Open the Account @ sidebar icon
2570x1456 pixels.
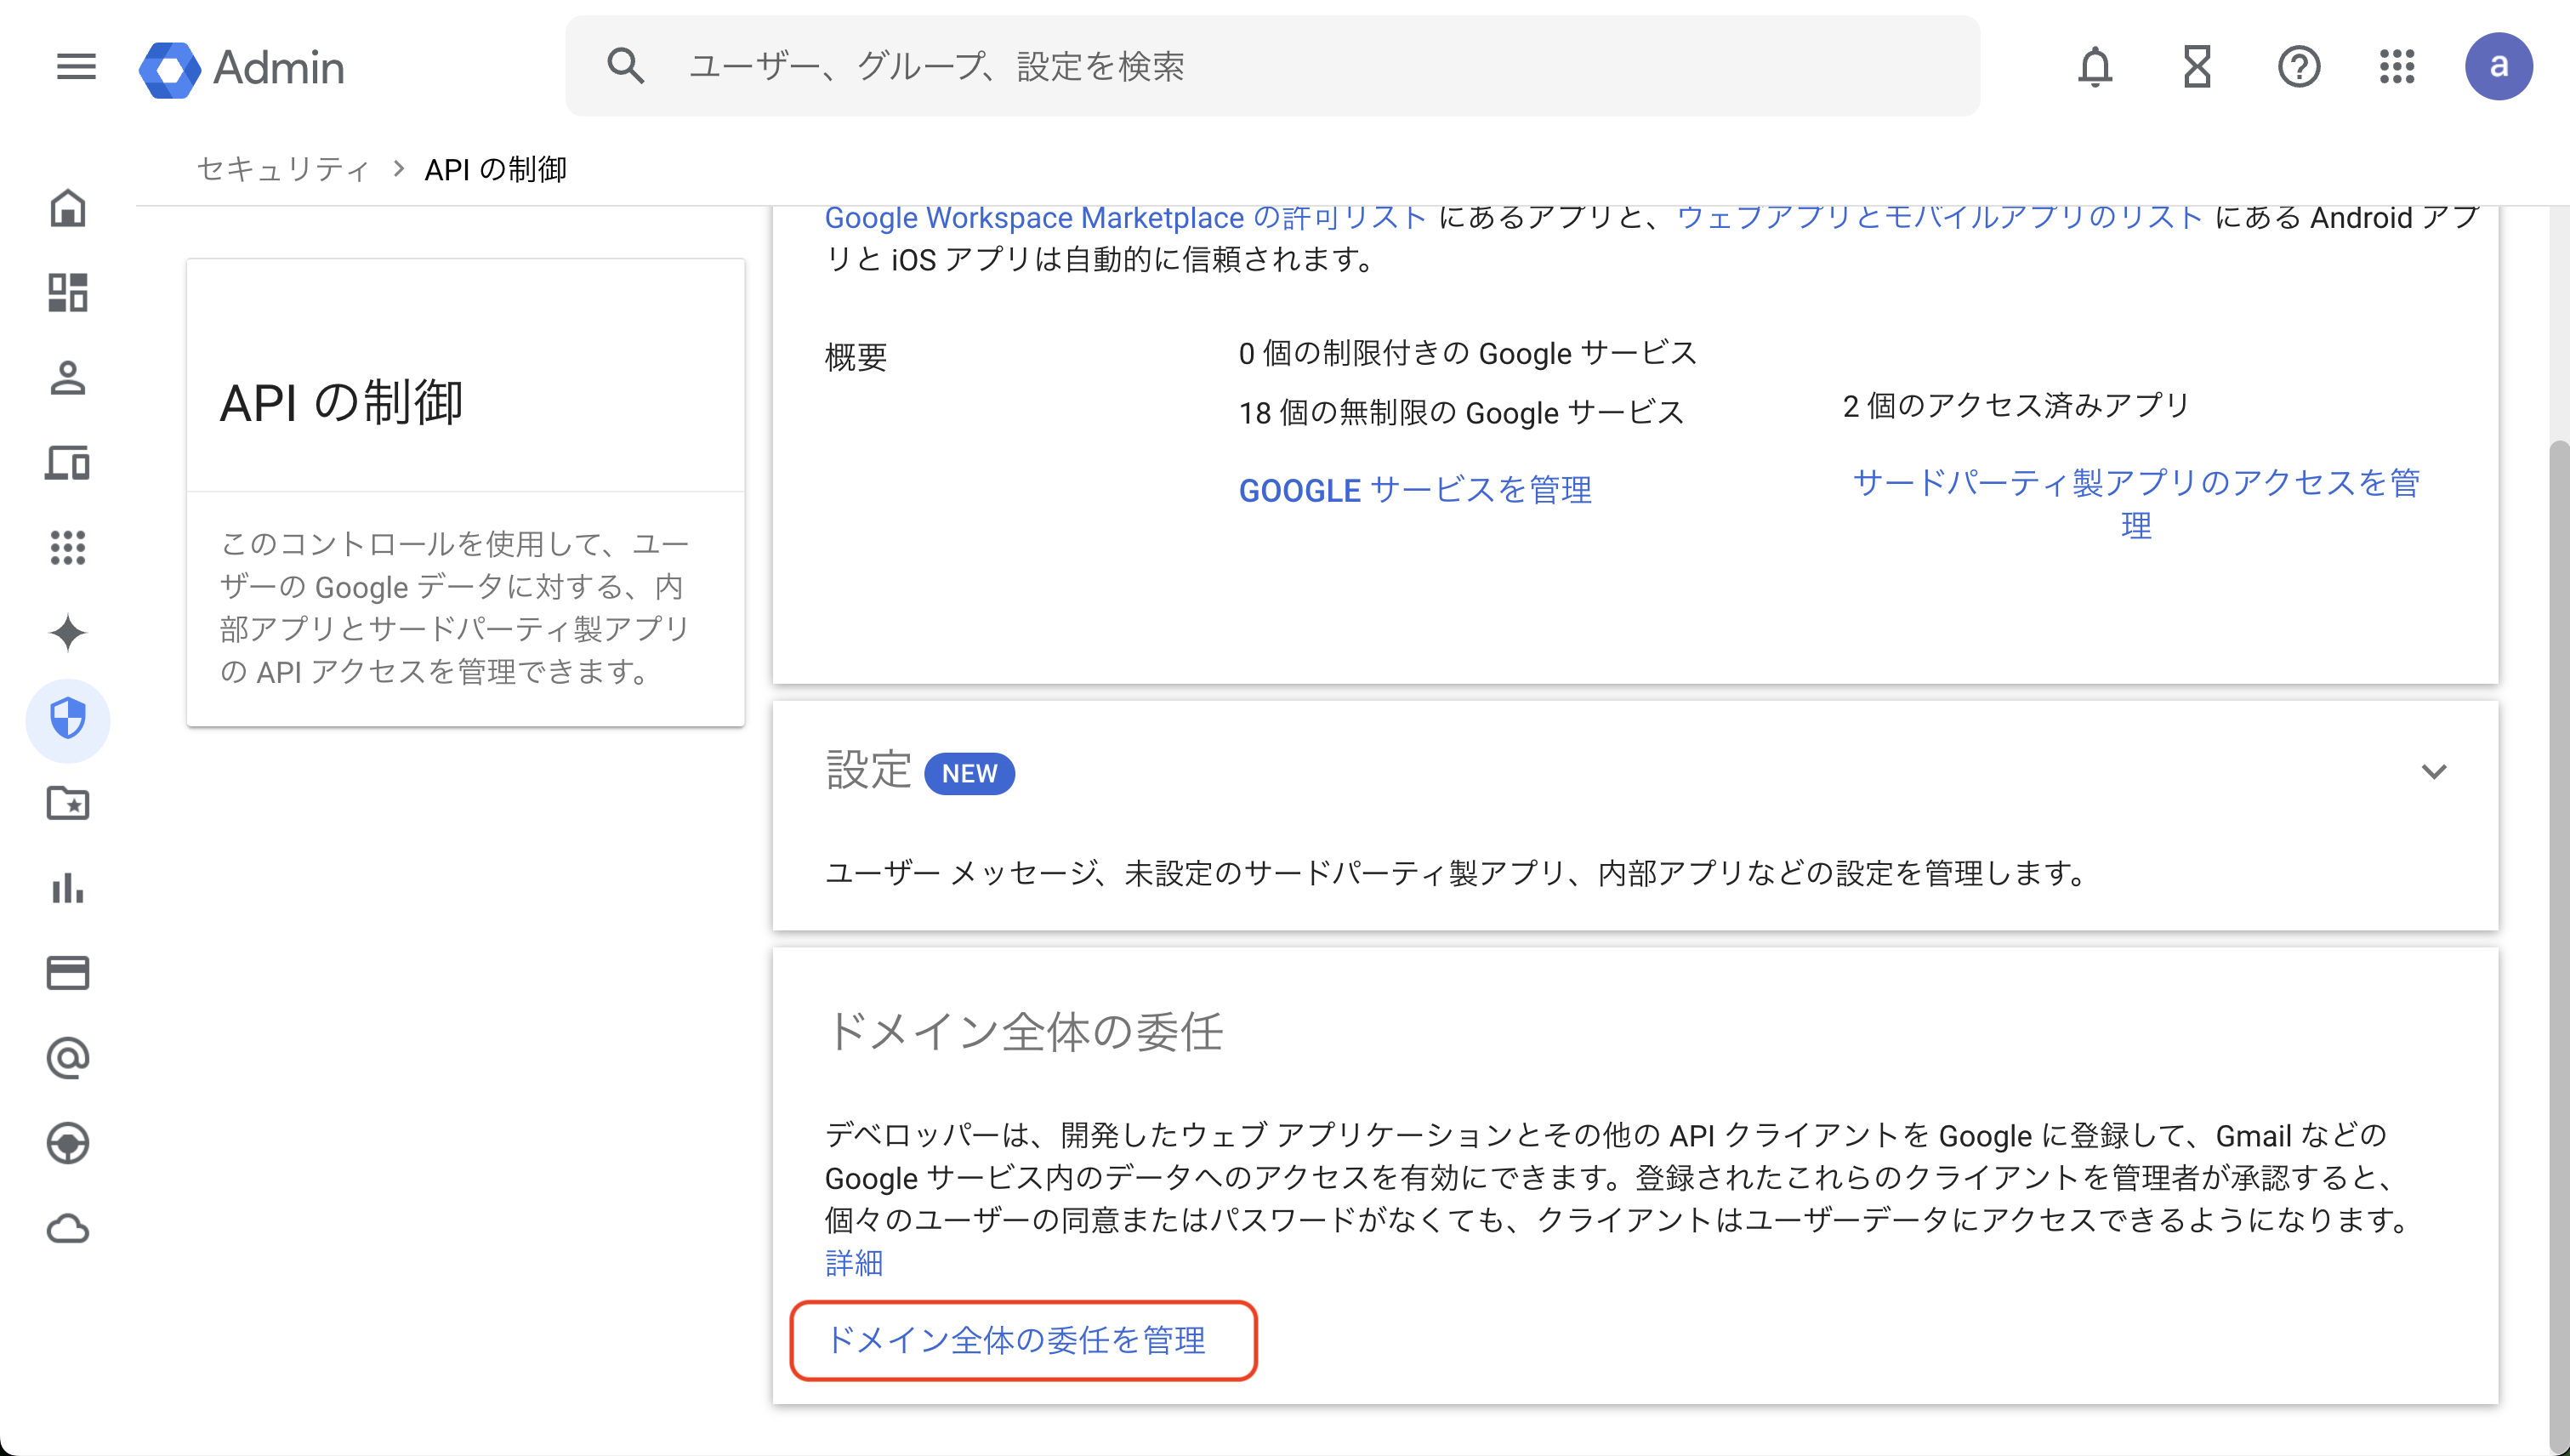pyautogui.click(x=68, y=1058)
